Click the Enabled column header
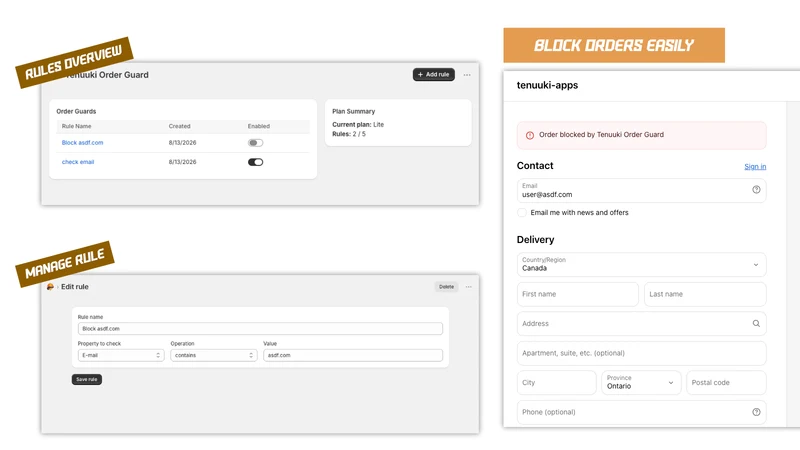 tap(259, 126)
